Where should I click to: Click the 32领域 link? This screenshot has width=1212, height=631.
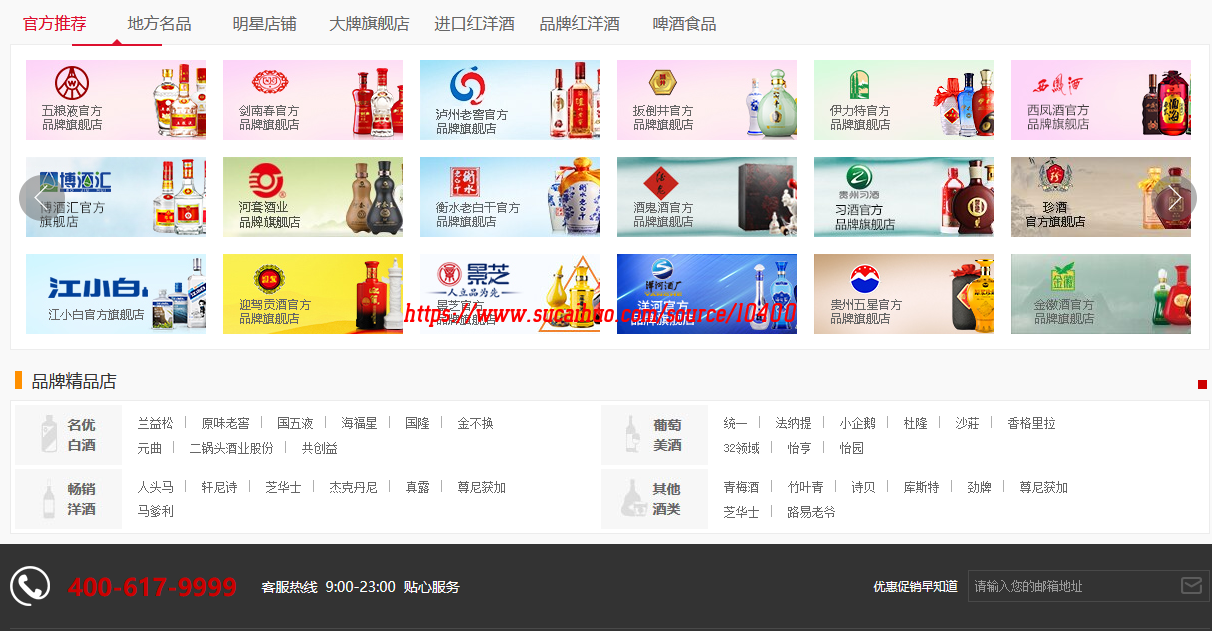coord(741,448)
